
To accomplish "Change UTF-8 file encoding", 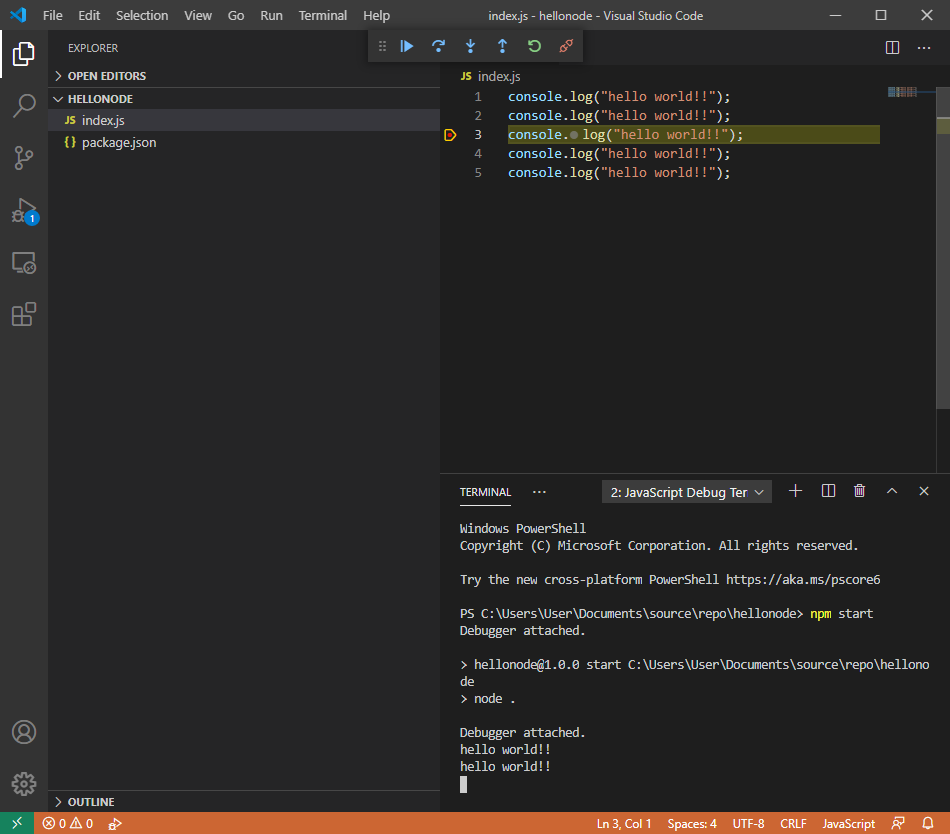I will point(748,824).
